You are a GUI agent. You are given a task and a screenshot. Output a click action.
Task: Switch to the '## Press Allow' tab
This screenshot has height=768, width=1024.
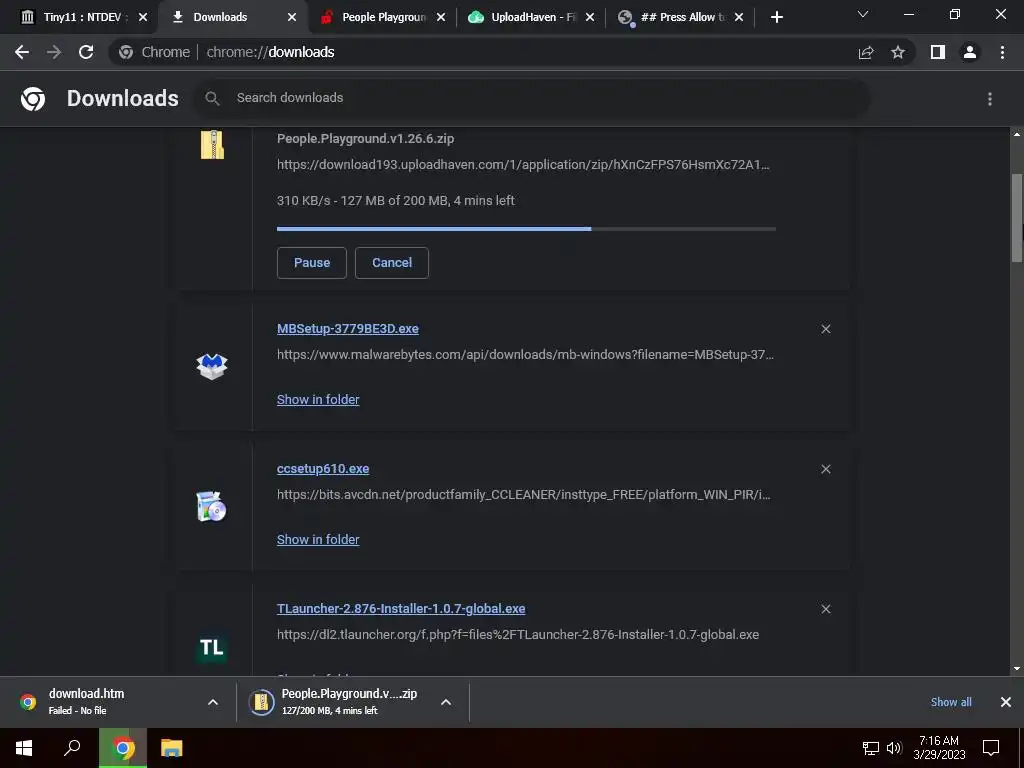click(x=682, y=17)
